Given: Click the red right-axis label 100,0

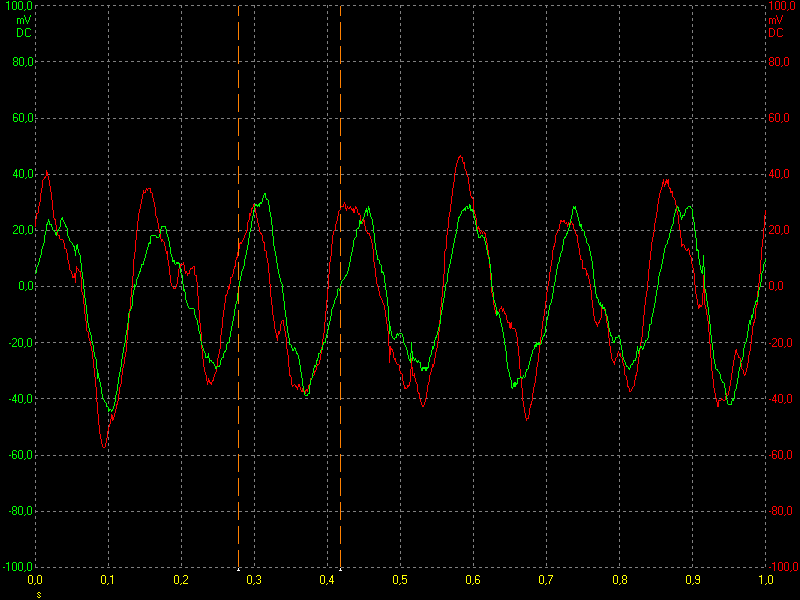Looking at the screenshot, I should click(x=781, y=6).
